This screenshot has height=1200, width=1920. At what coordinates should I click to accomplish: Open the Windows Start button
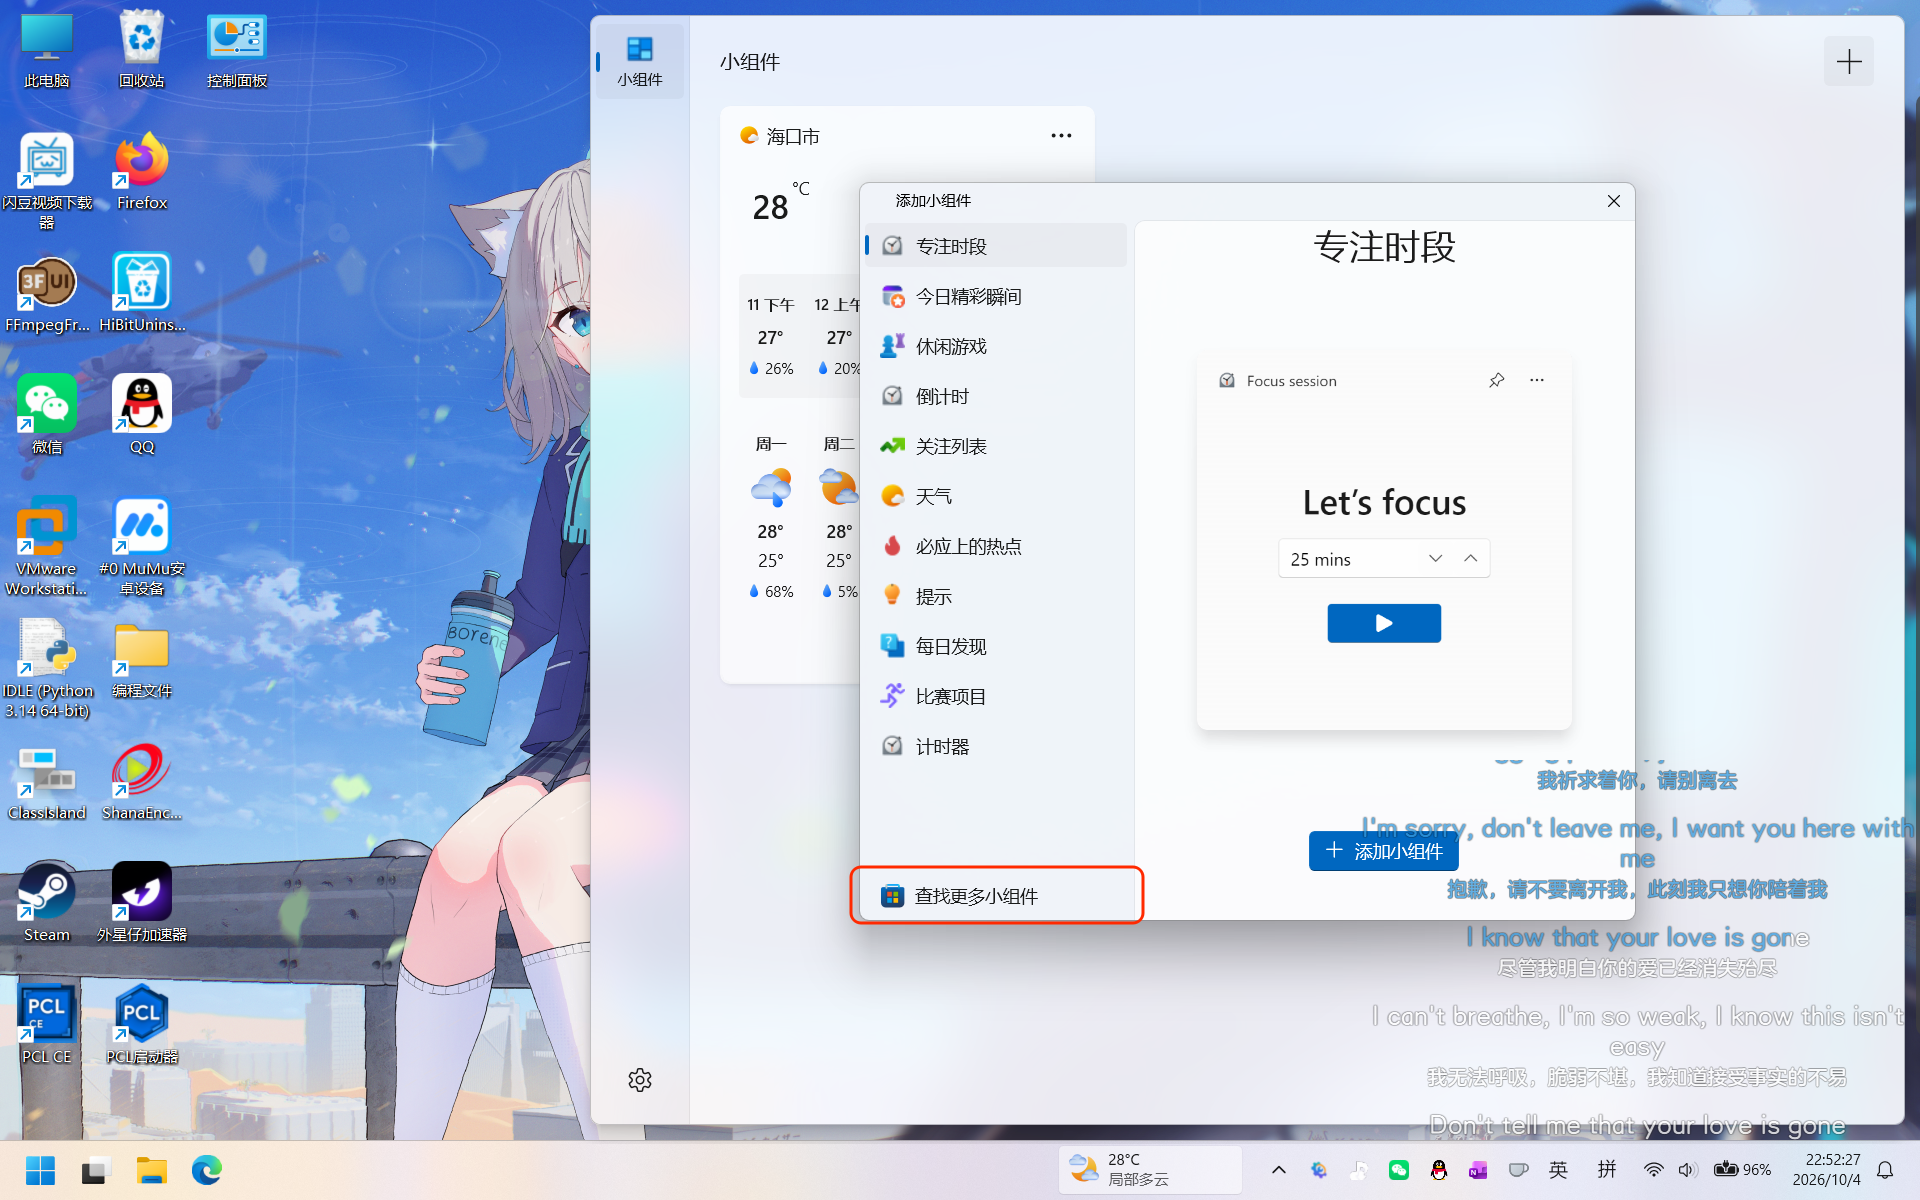coord(40,1170)
